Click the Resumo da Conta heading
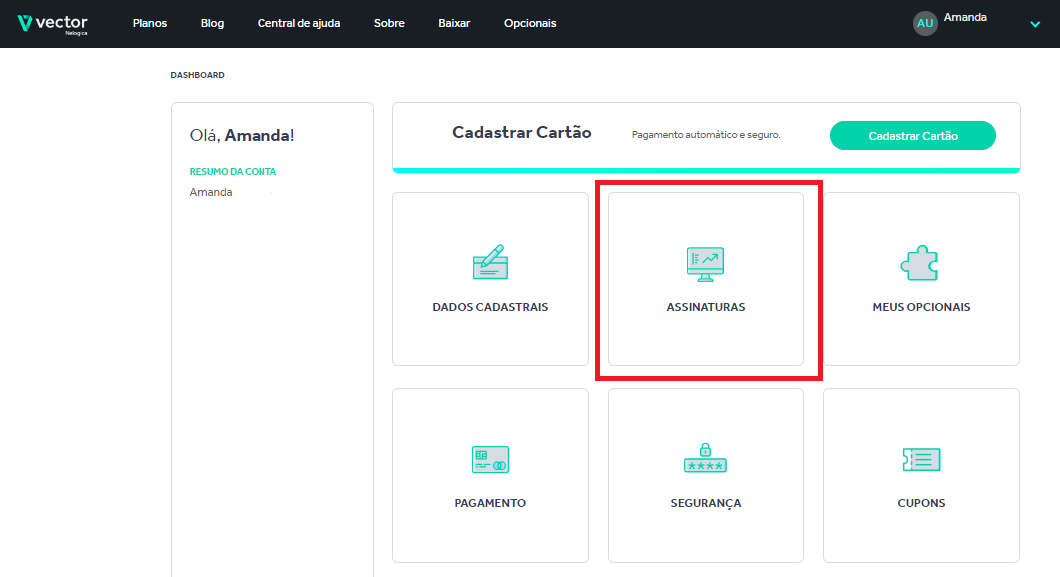The height and width of the screenshot is (577, 1060). tap(233, 172)
